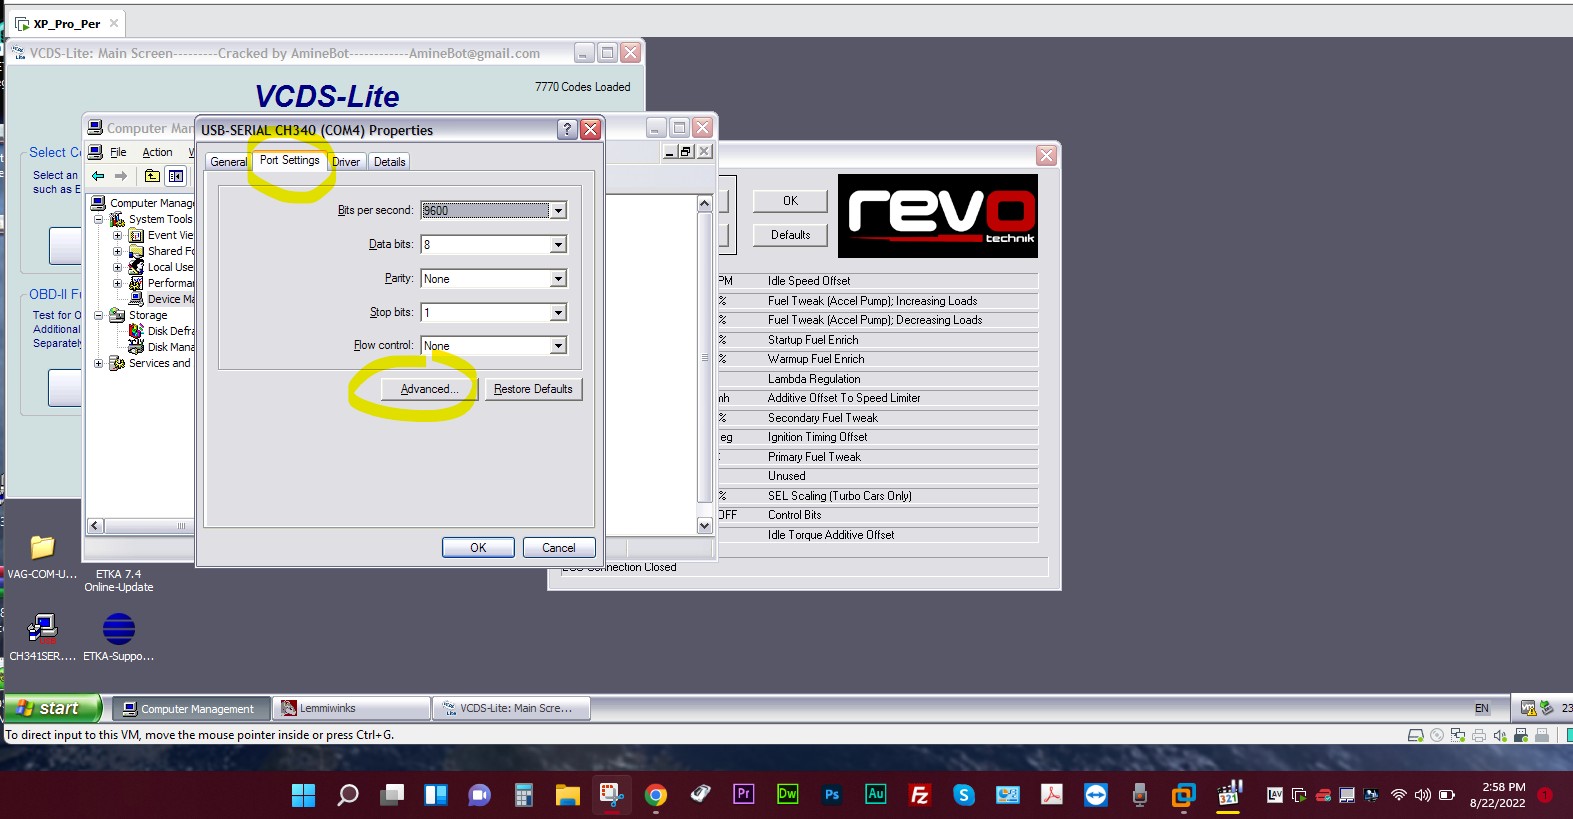
Task: Click the VMware Workstation taskbar icon
Action: 1184,795
